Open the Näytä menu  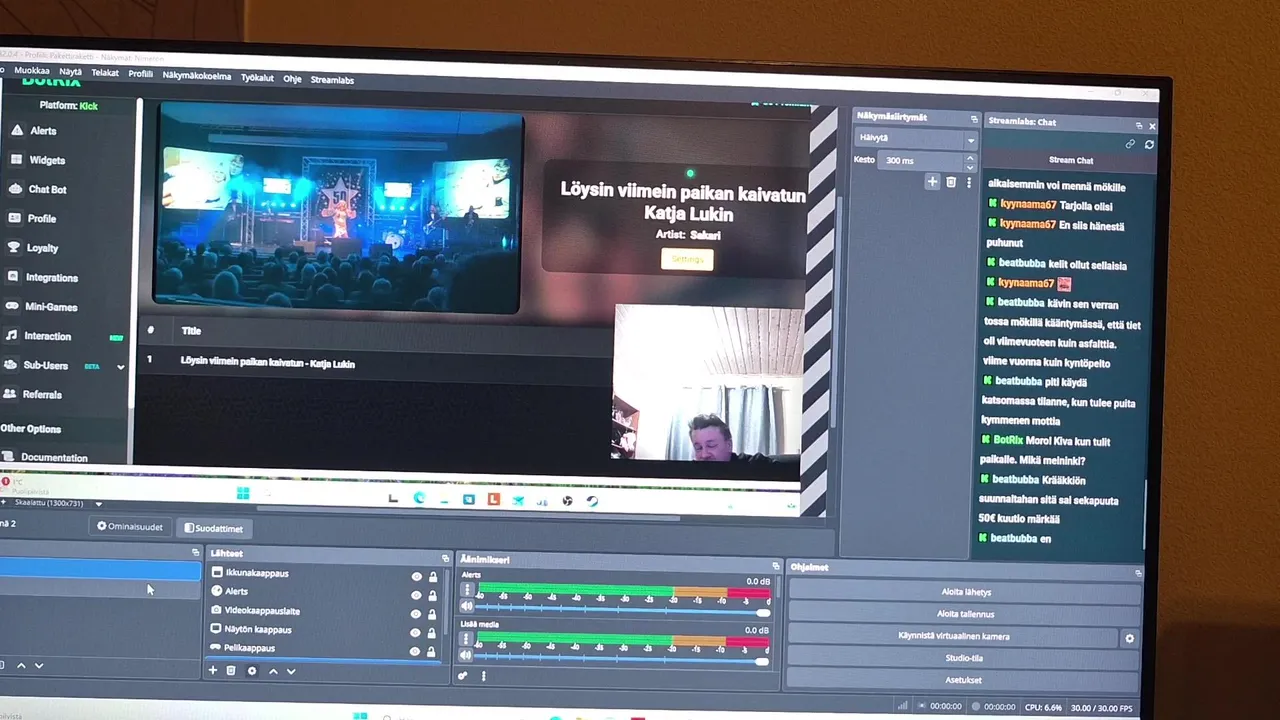[x=70, y=72]
